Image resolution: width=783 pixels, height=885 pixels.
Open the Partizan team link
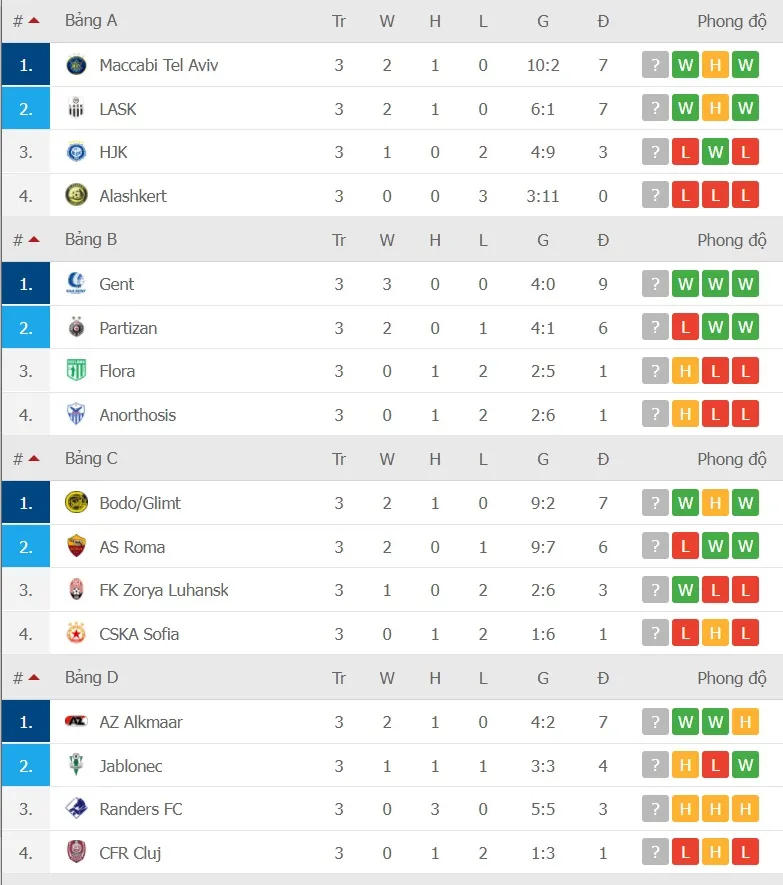pos(128,328)
